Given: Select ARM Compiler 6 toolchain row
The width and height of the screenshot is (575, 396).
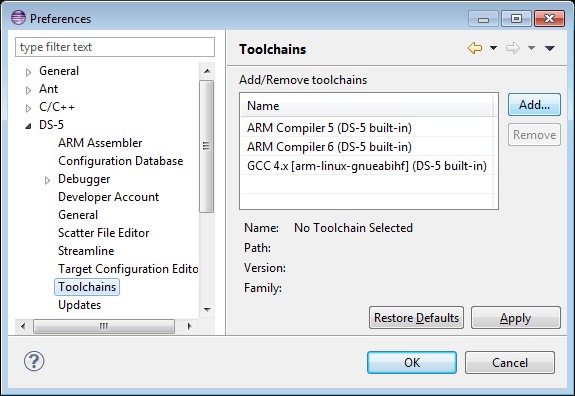Looking at the screenshot, I should click(x=367, y=147).
